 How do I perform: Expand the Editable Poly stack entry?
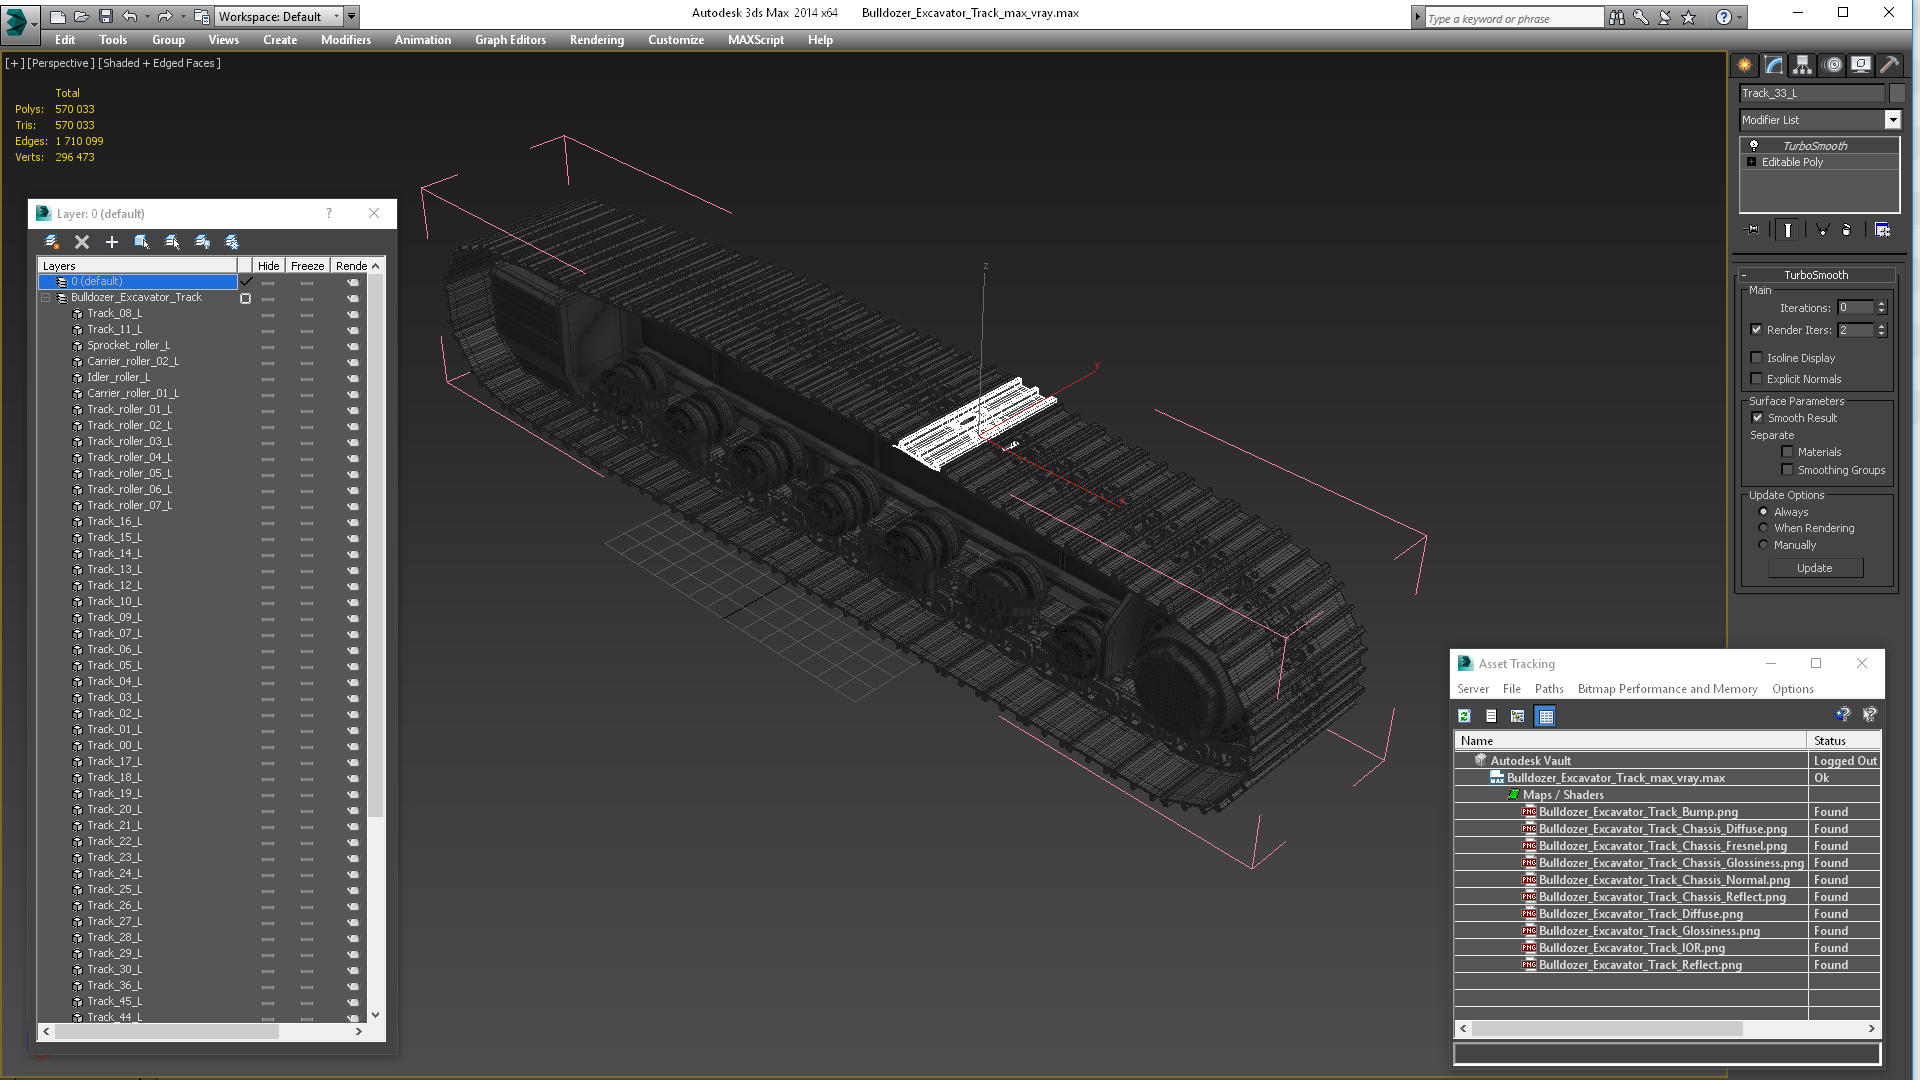(x=1751, y=162)
